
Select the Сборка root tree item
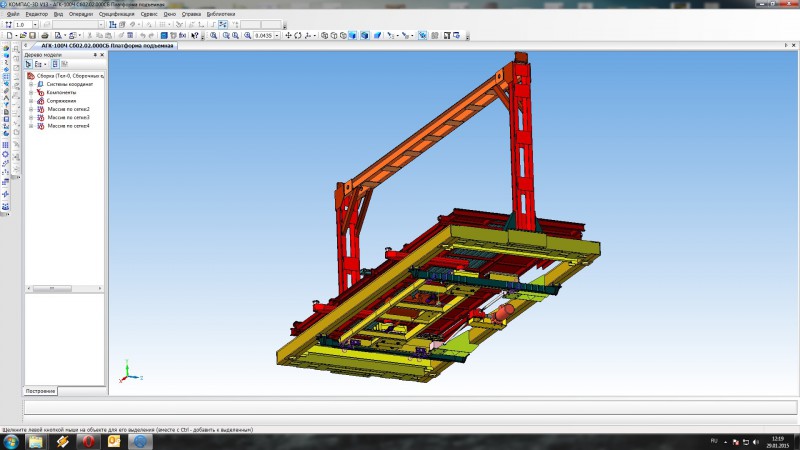(66, 76)
